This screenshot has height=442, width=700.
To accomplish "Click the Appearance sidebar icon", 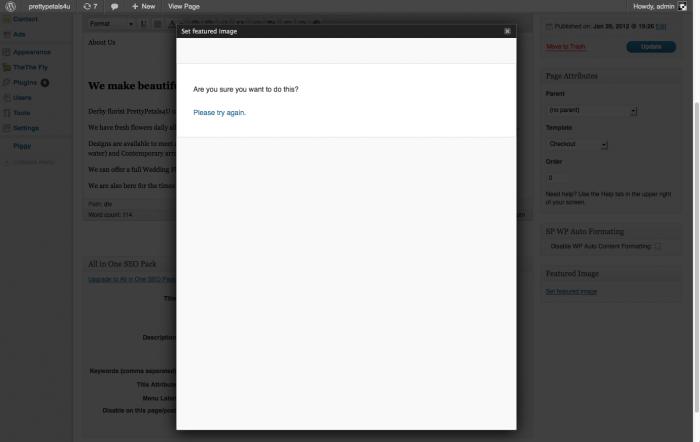I will click(x=7, y=52).
